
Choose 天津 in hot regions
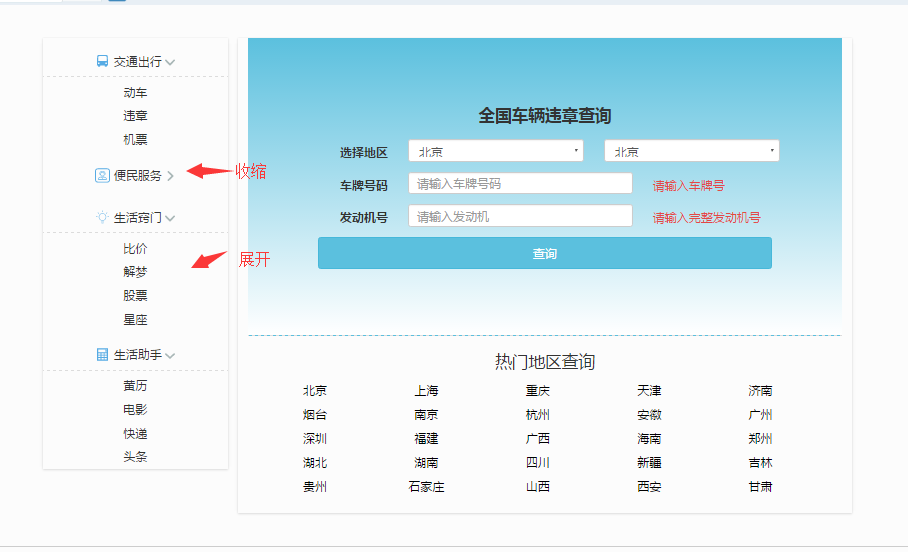649,391
